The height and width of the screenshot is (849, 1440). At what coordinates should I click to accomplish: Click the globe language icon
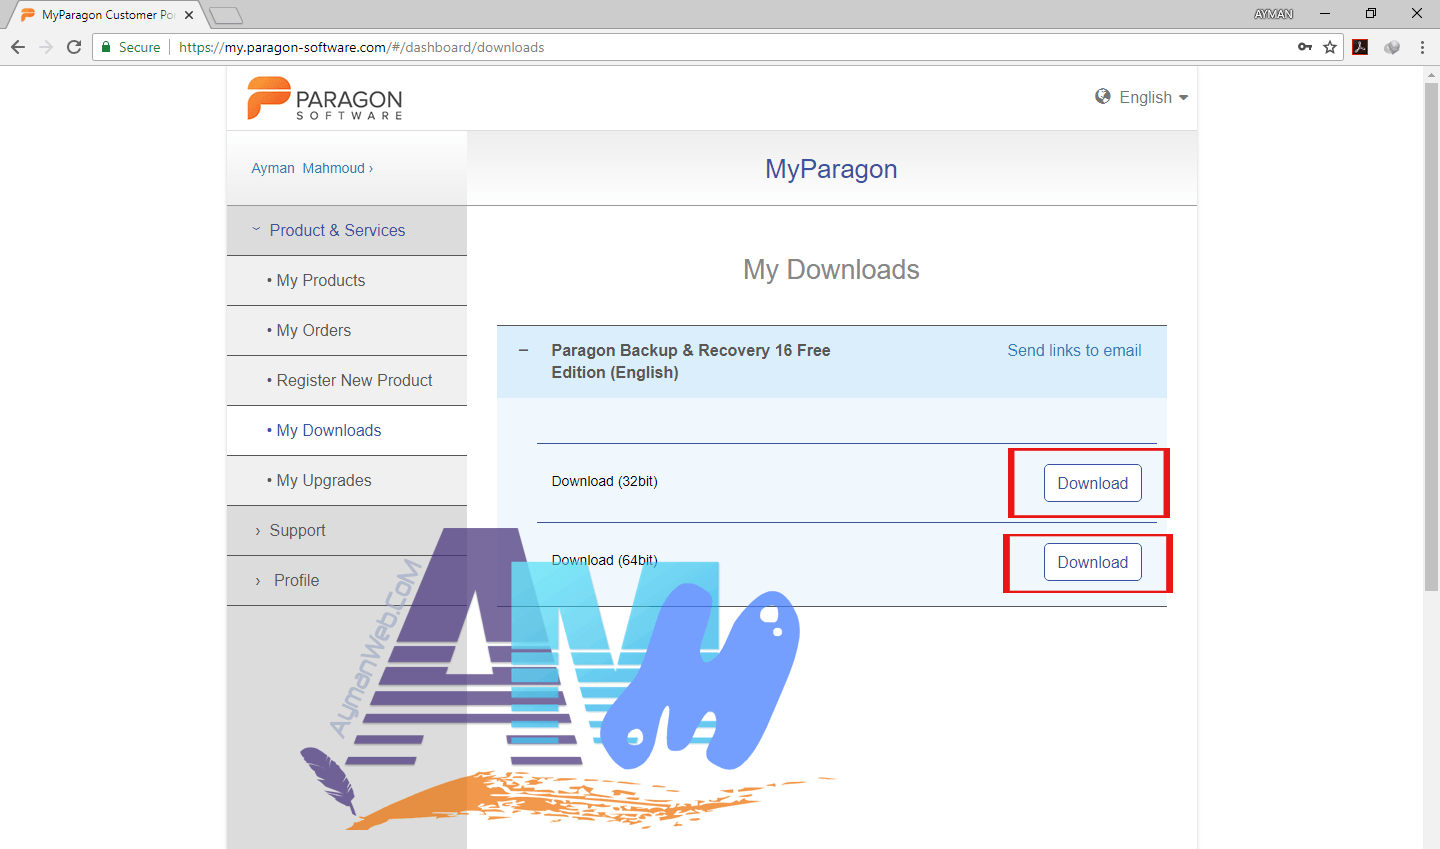coord(1103,96)
